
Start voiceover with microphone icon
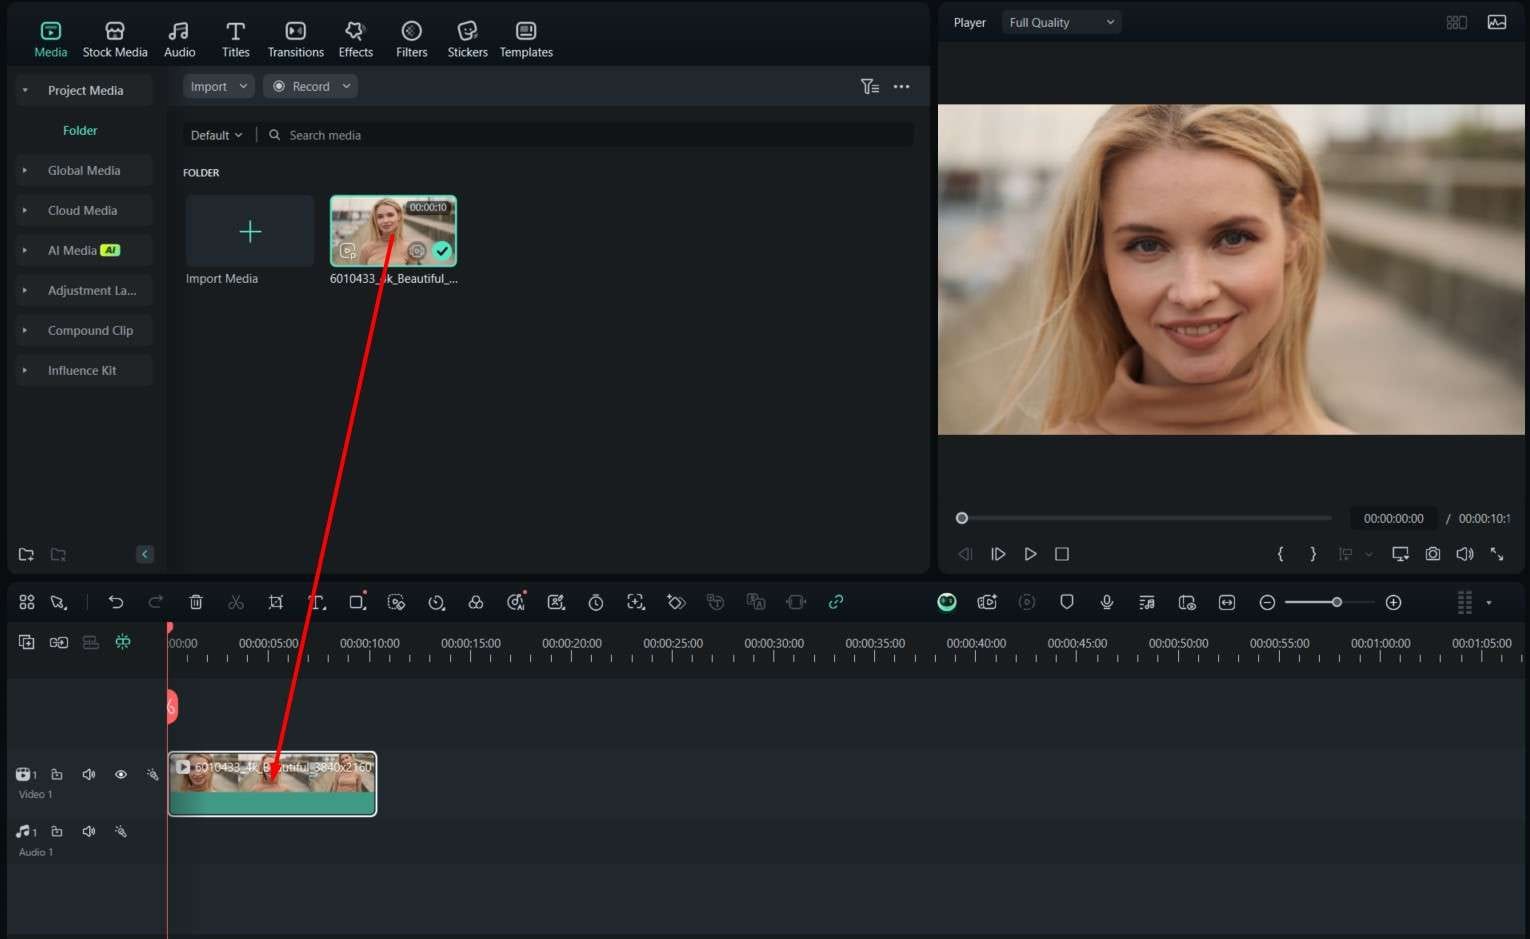point(1107,602)
